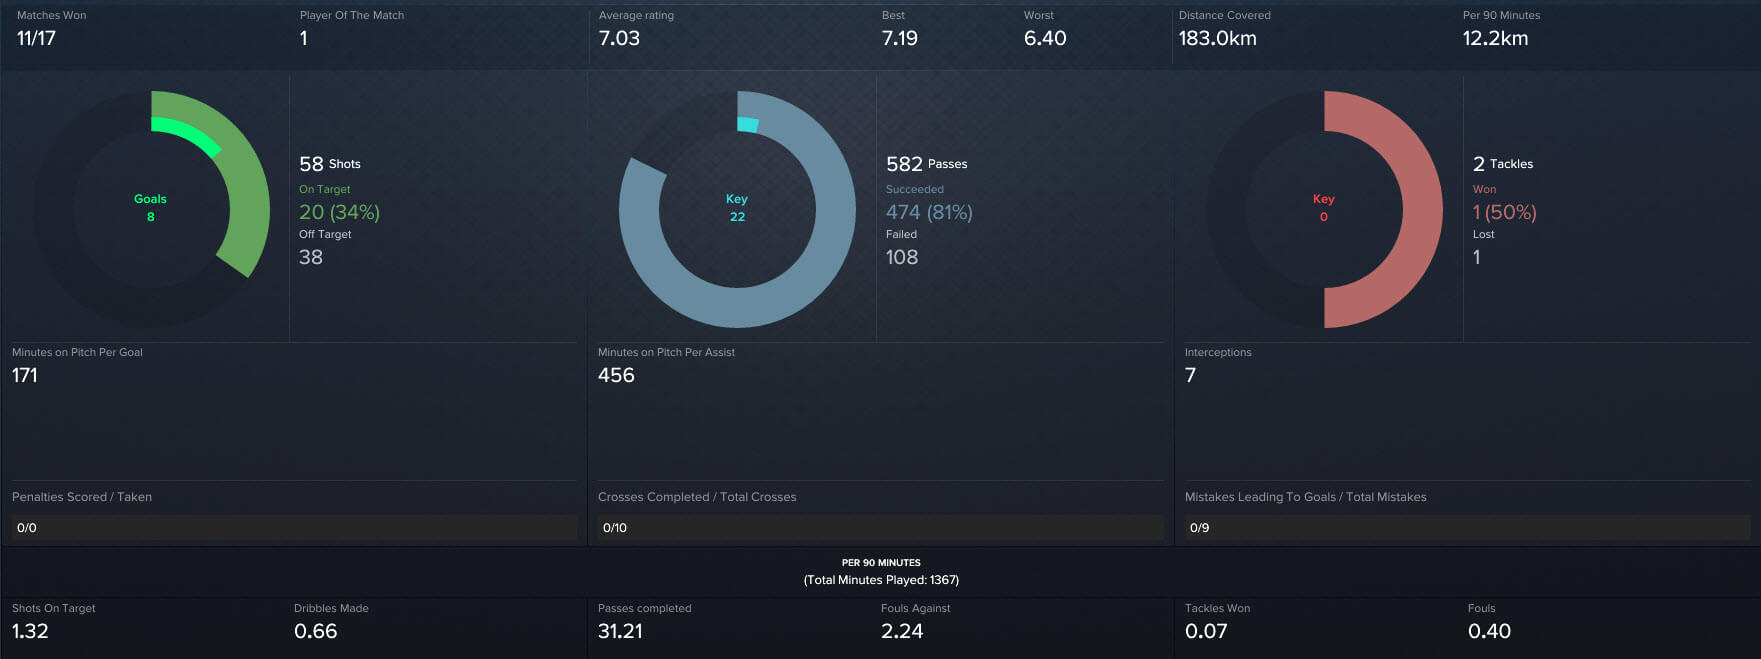Click the Crosses Completed / Total Crosses label
The image size is (1761, 659).
click(697, 497)
